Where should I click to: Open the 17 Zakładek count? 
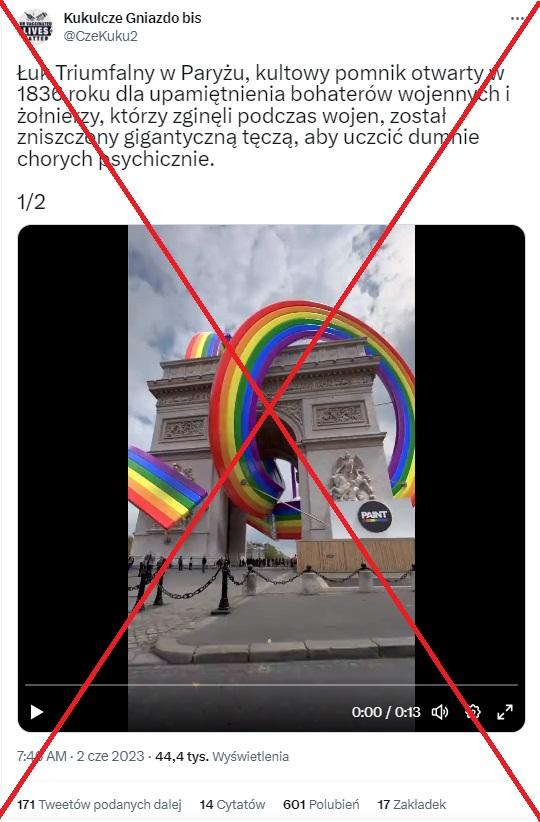pyautogui.click(x=412, y=804)
